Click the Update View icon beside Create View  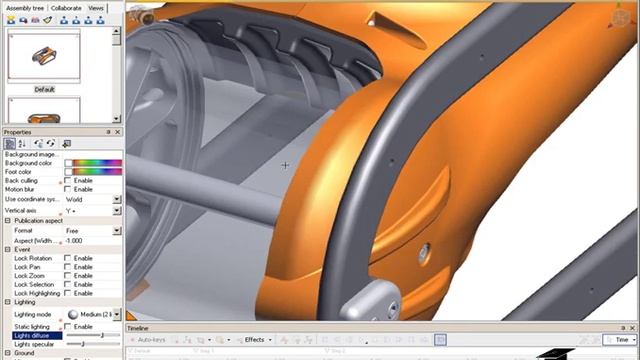click(23, 20)
